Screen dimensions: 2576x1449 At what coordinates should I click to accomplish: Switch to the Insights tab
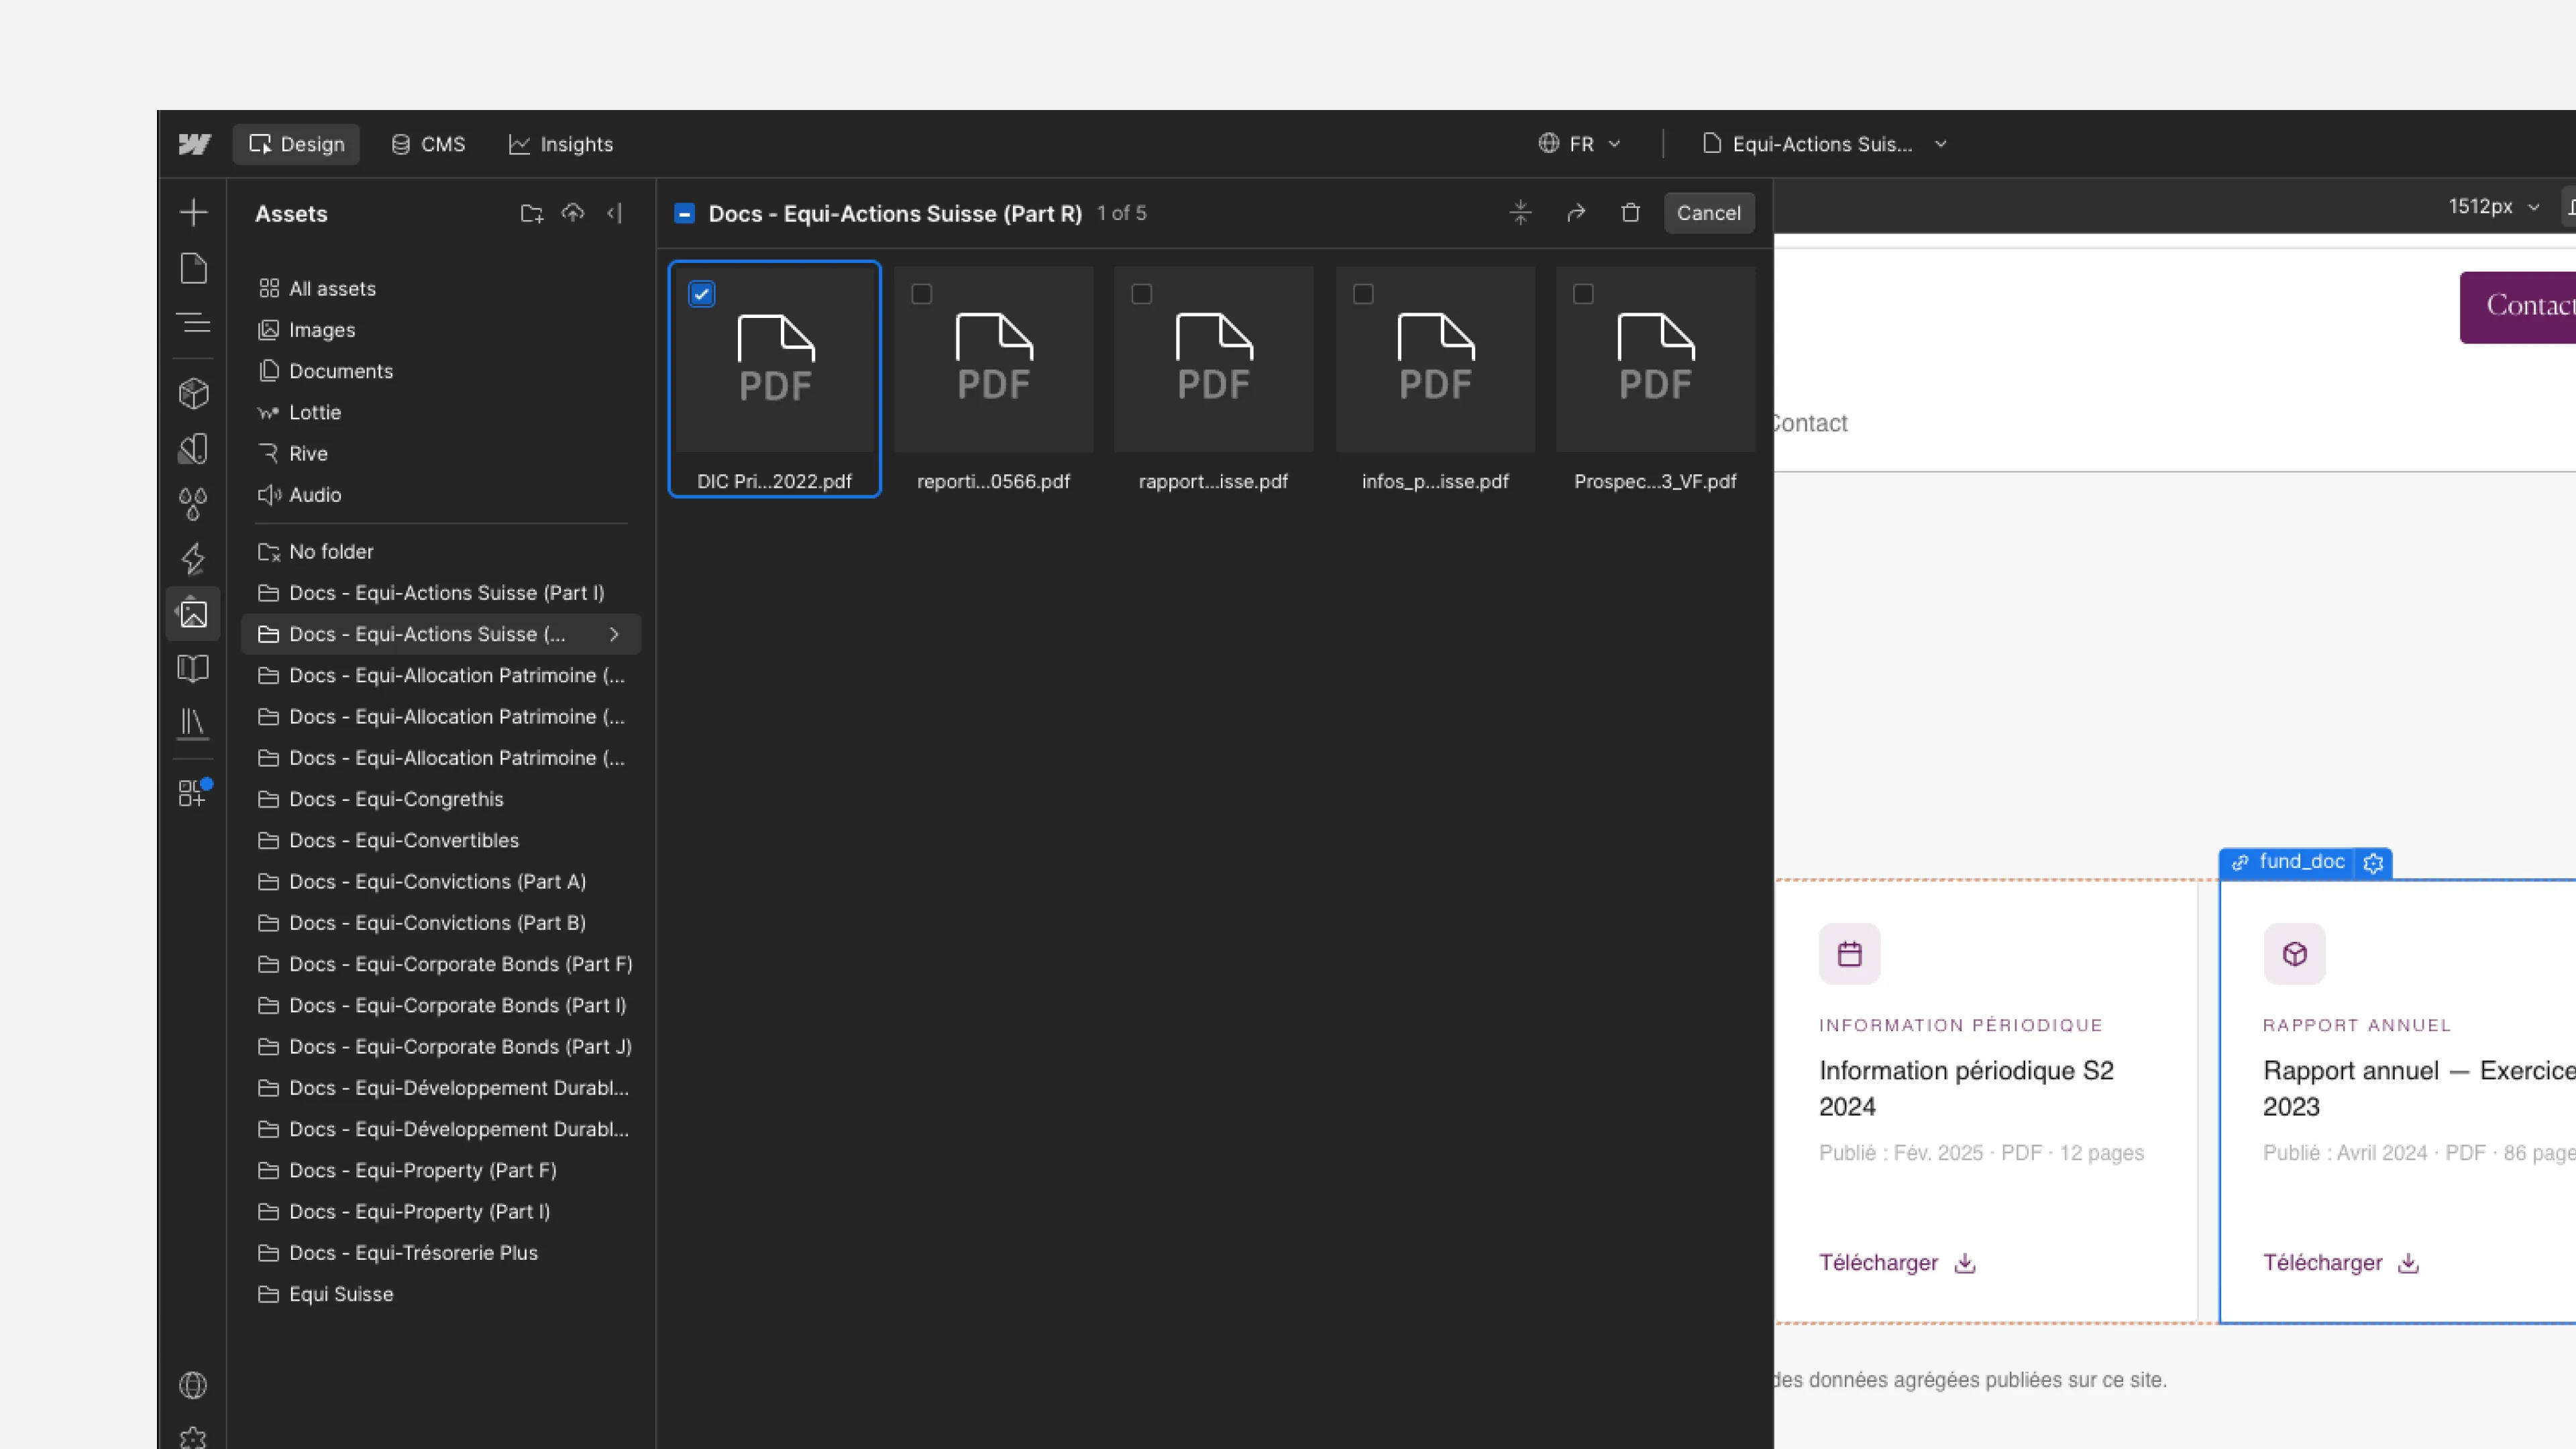coord(561,144)
